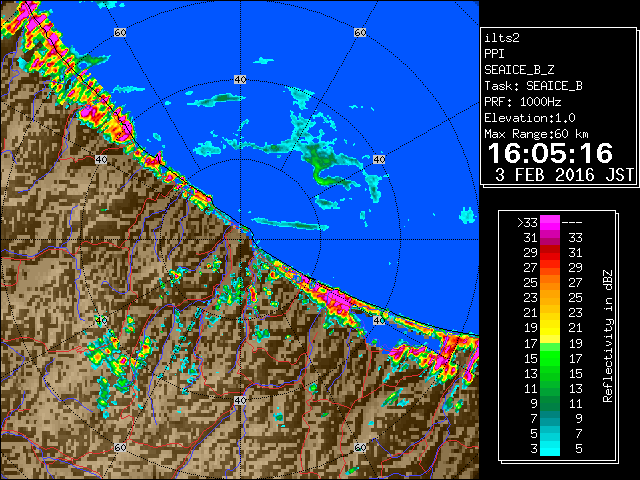
Task: Click the '3' label at legend bottom-left
Action: (x=534, y=449)
